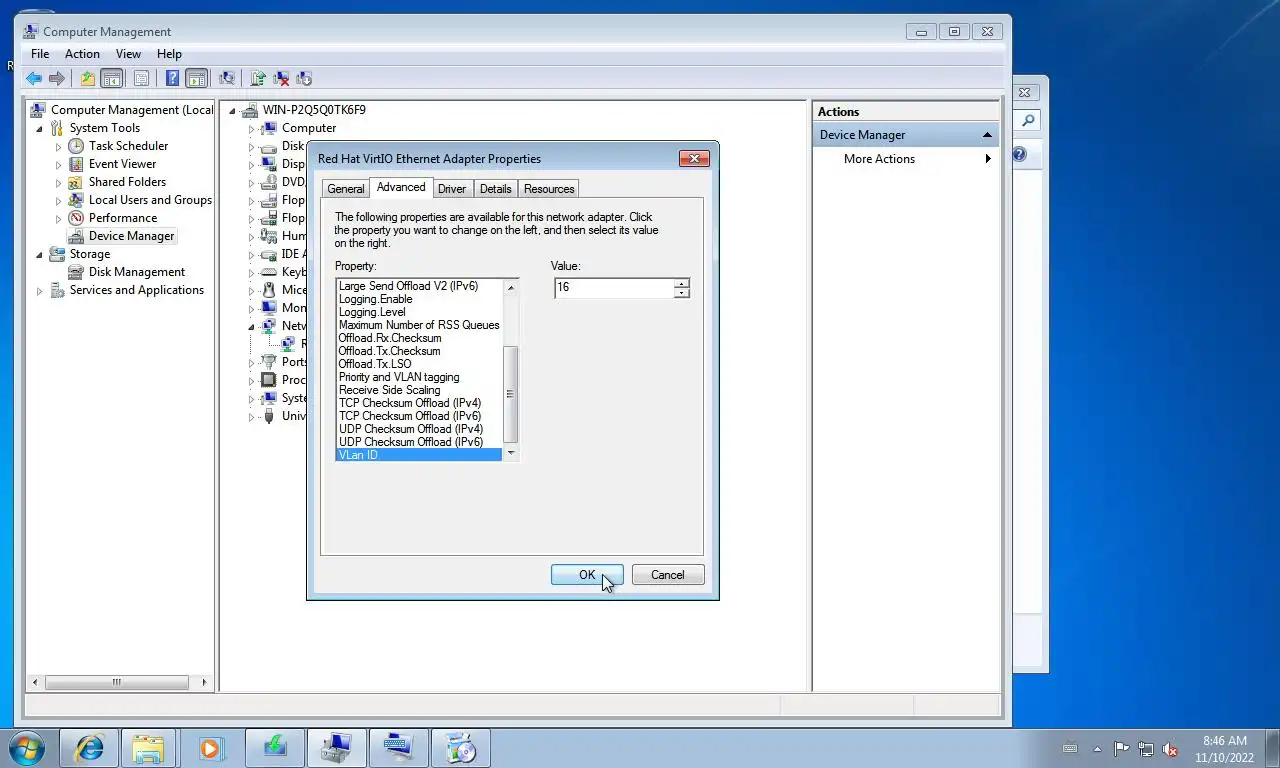Open Windows Media Player taskbar icon

coord(209,747)
